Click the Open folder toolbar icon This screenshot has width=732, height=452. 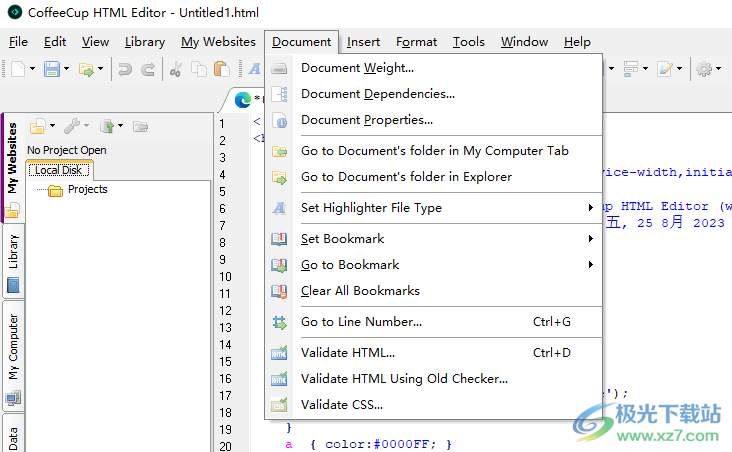click(x=86, y=69)
